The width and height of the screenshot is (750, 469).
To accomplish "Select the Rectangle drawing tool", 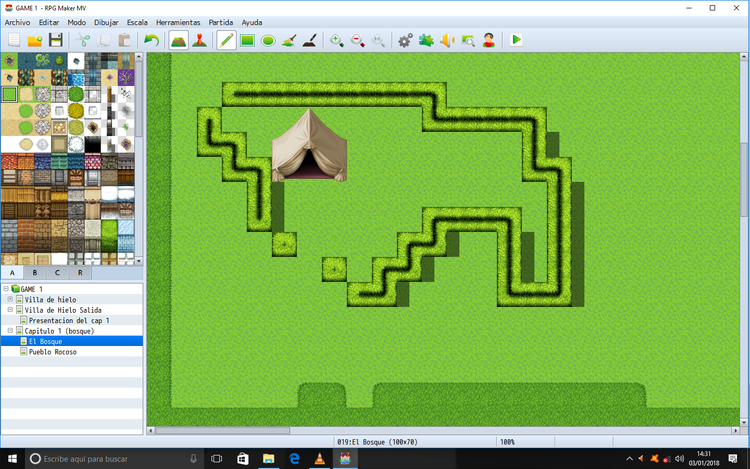I will click(247, 40).
